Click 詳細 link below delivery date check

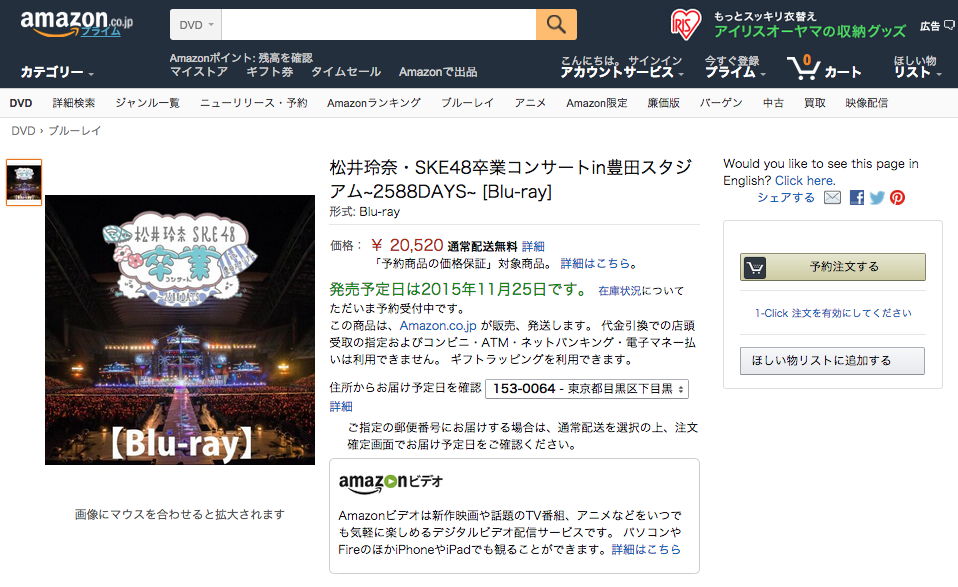[341, 406]
